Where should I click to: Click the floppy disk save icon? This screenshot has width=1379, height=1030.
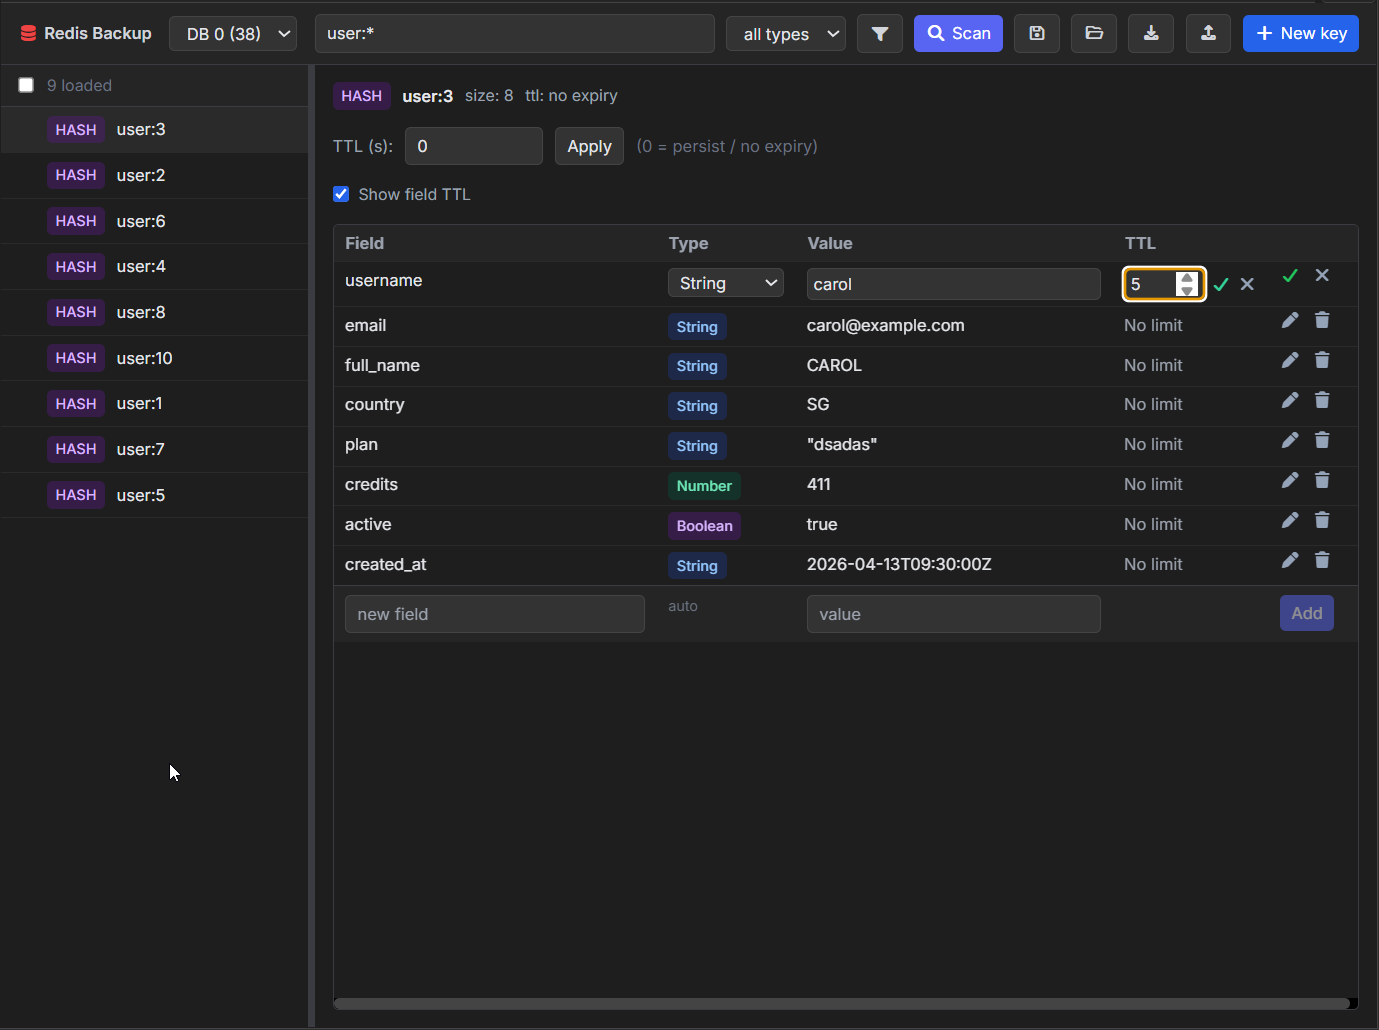pyautogui.click(x=1037, y=34)
